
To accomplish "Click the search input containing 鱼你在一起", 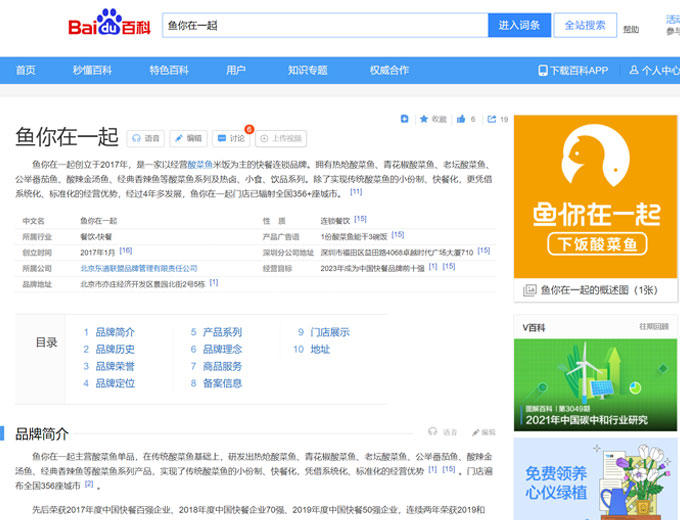I will [x=325, y=25].
